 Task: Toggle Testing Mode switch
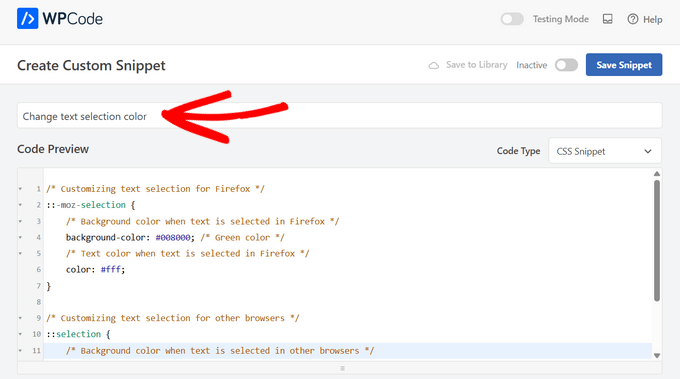[x=512, y=19]
